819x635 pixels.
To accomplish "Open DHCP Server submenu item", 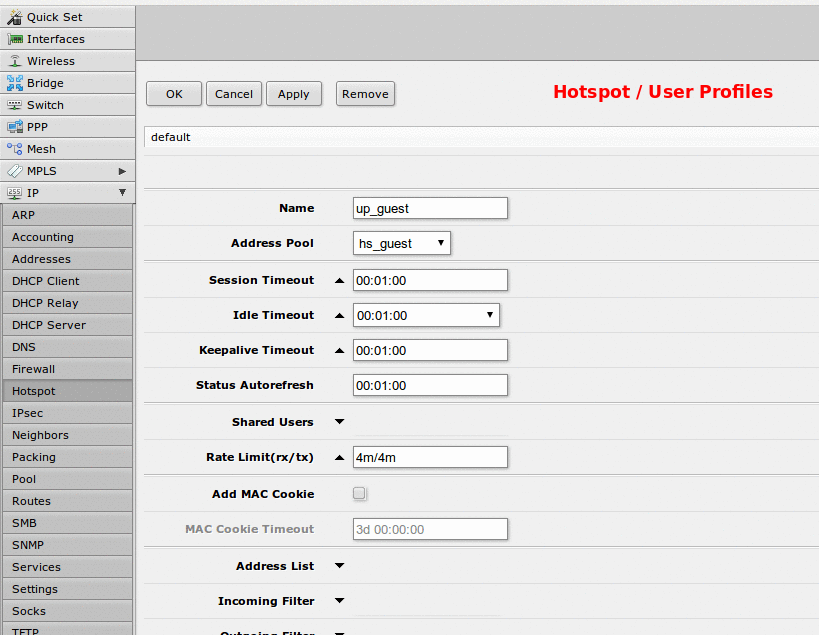I will click(x=68, y=325).
